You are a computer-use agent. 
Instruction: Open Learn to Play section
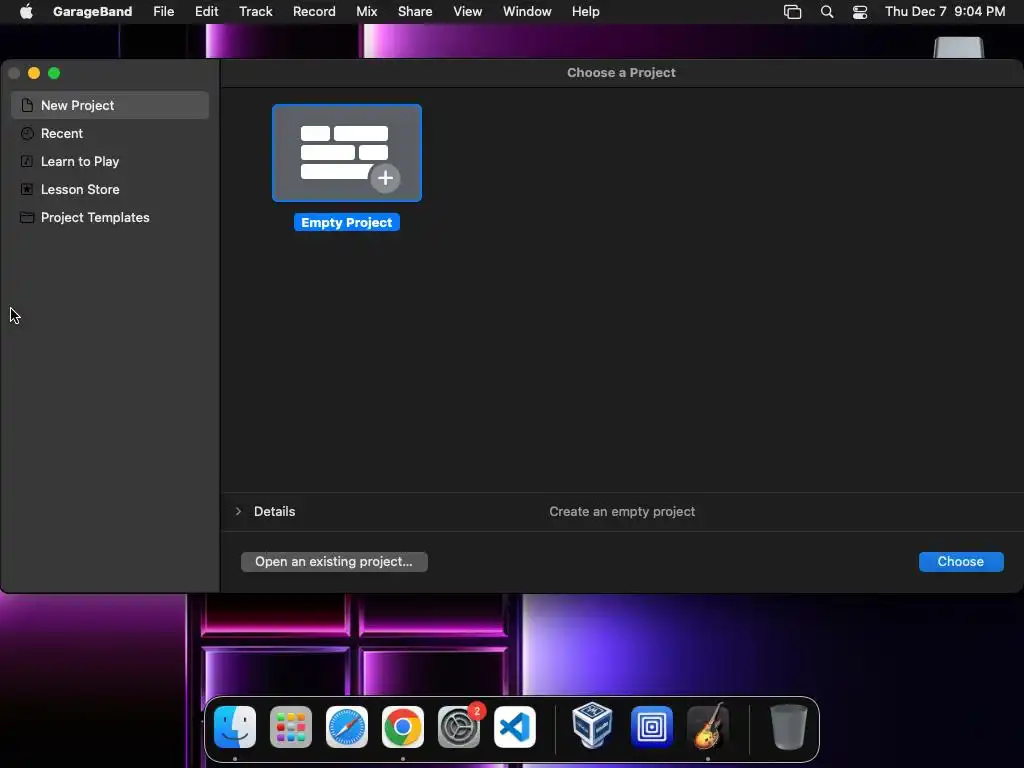pyautogui.click(x=110, y=161)
